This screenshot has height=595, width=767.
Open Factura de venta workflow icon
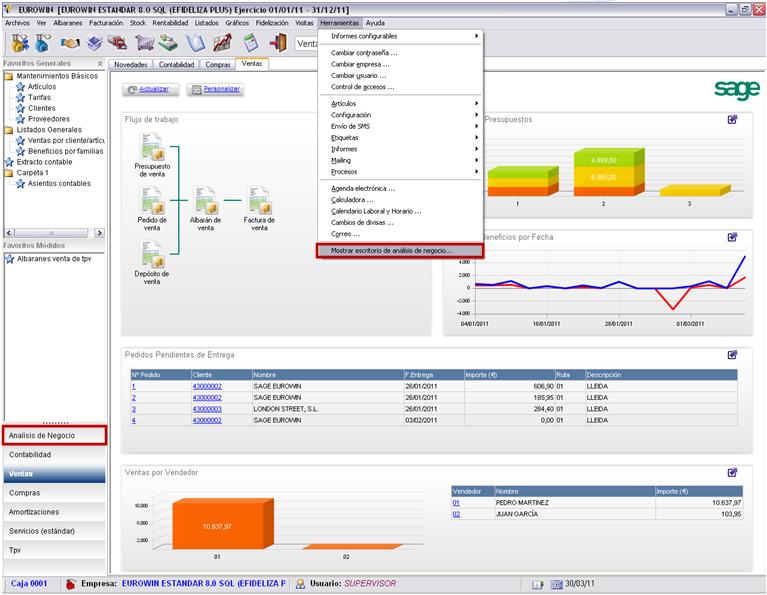coord(259,201)
